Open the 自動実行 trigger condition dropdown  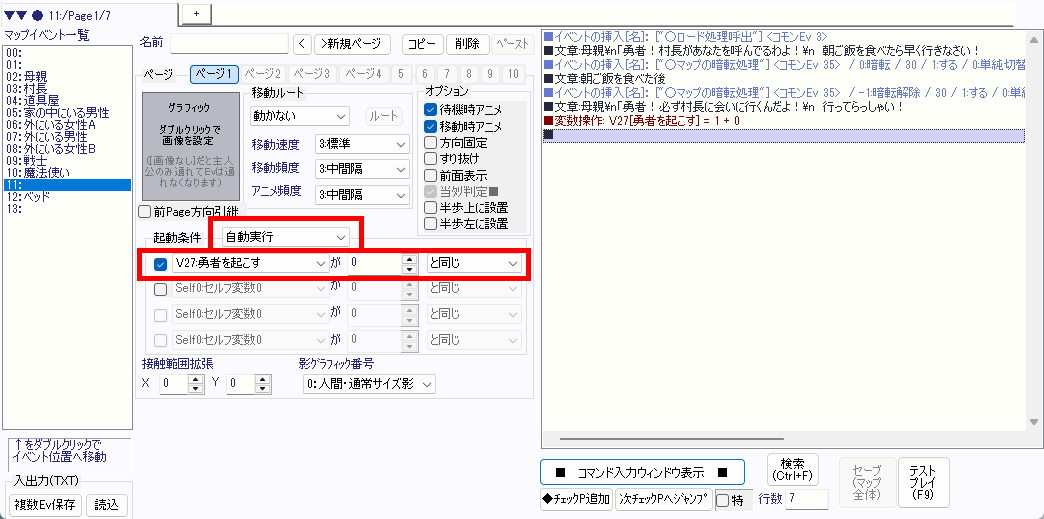pos(286,237)
